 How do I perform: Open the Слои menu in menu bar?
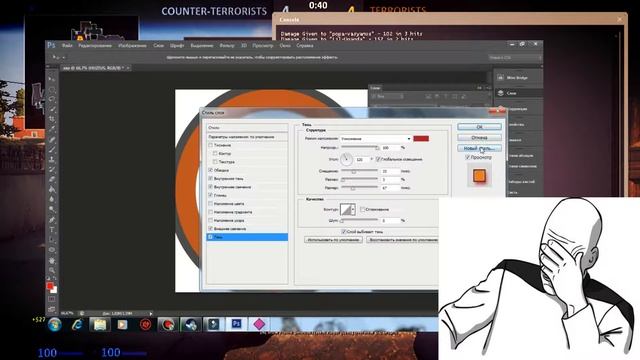158,46
